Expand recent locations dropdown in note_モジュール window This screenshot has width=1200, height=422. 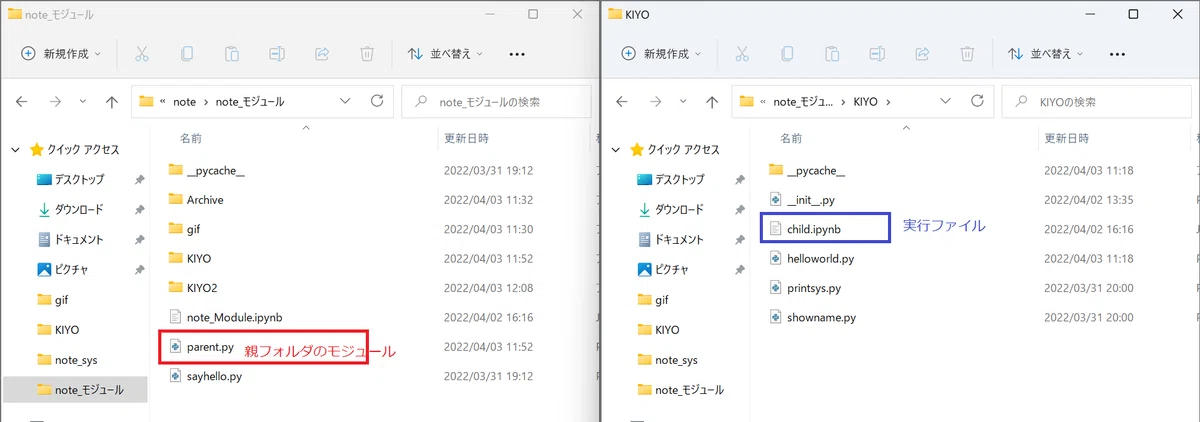coord(83,101)
